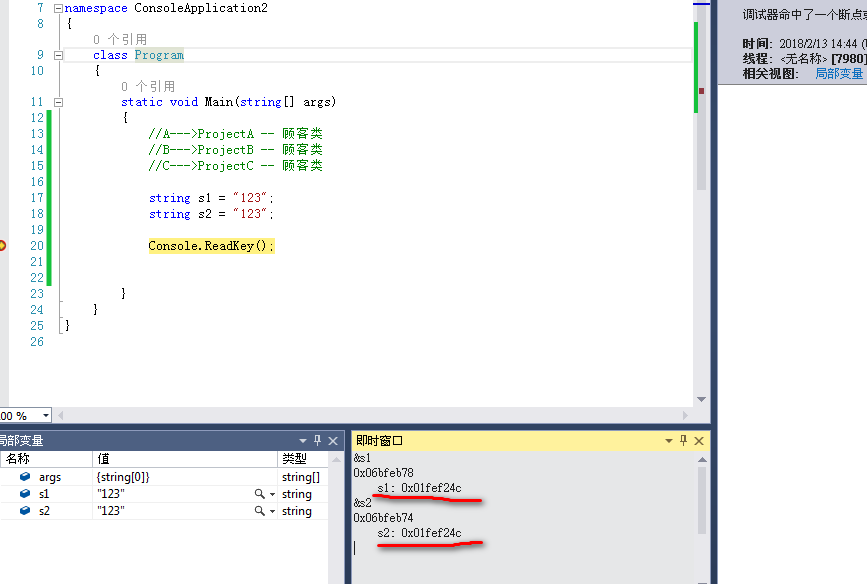Select the args variable row

(x=164, y=477)
